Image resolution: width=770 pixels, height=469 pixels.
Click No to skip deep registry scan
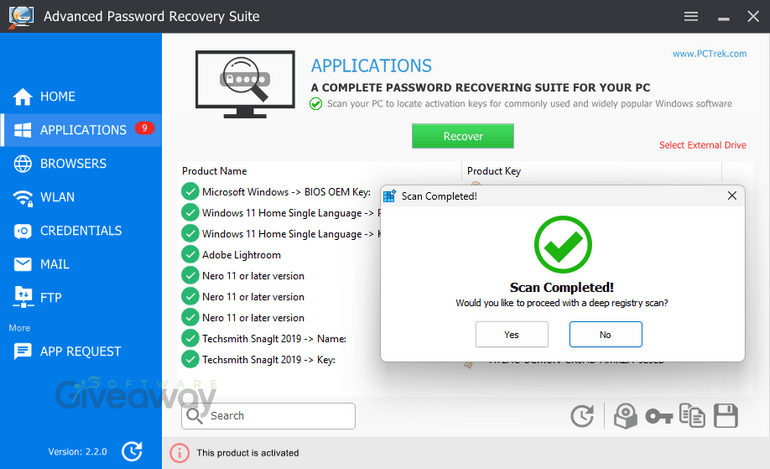pyautogui.click(x=605, y=334)
